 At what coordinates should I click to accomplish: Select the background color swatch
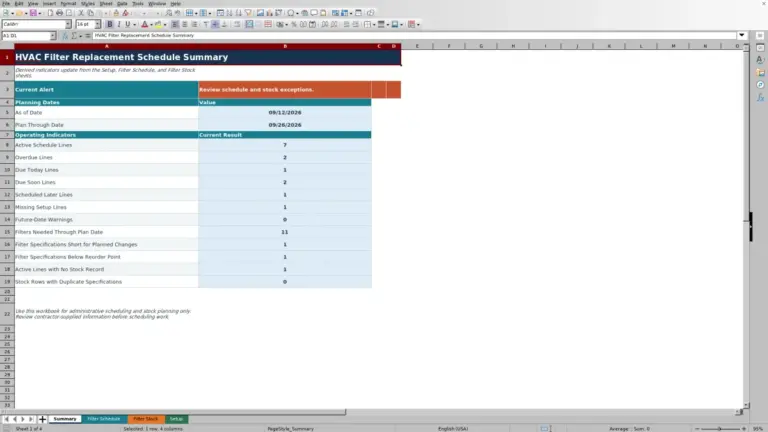click(158, 24)
